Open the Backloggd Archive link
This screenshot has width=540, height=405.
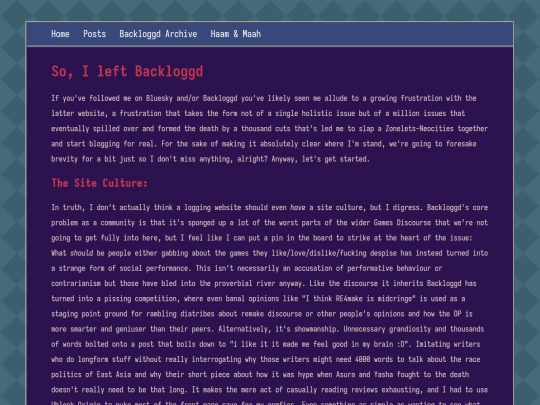[158, 34]
